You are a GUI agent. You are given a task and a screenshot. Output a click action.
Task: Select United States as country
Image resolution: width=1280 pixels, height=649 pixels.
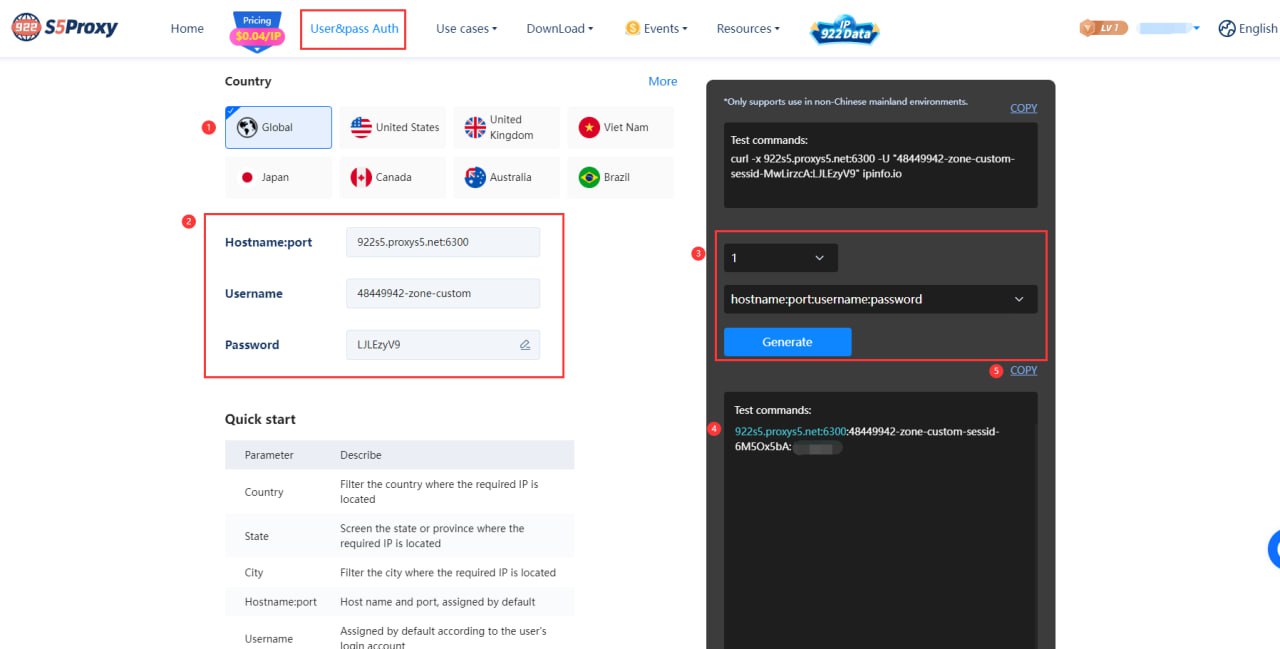coord(393,127)
